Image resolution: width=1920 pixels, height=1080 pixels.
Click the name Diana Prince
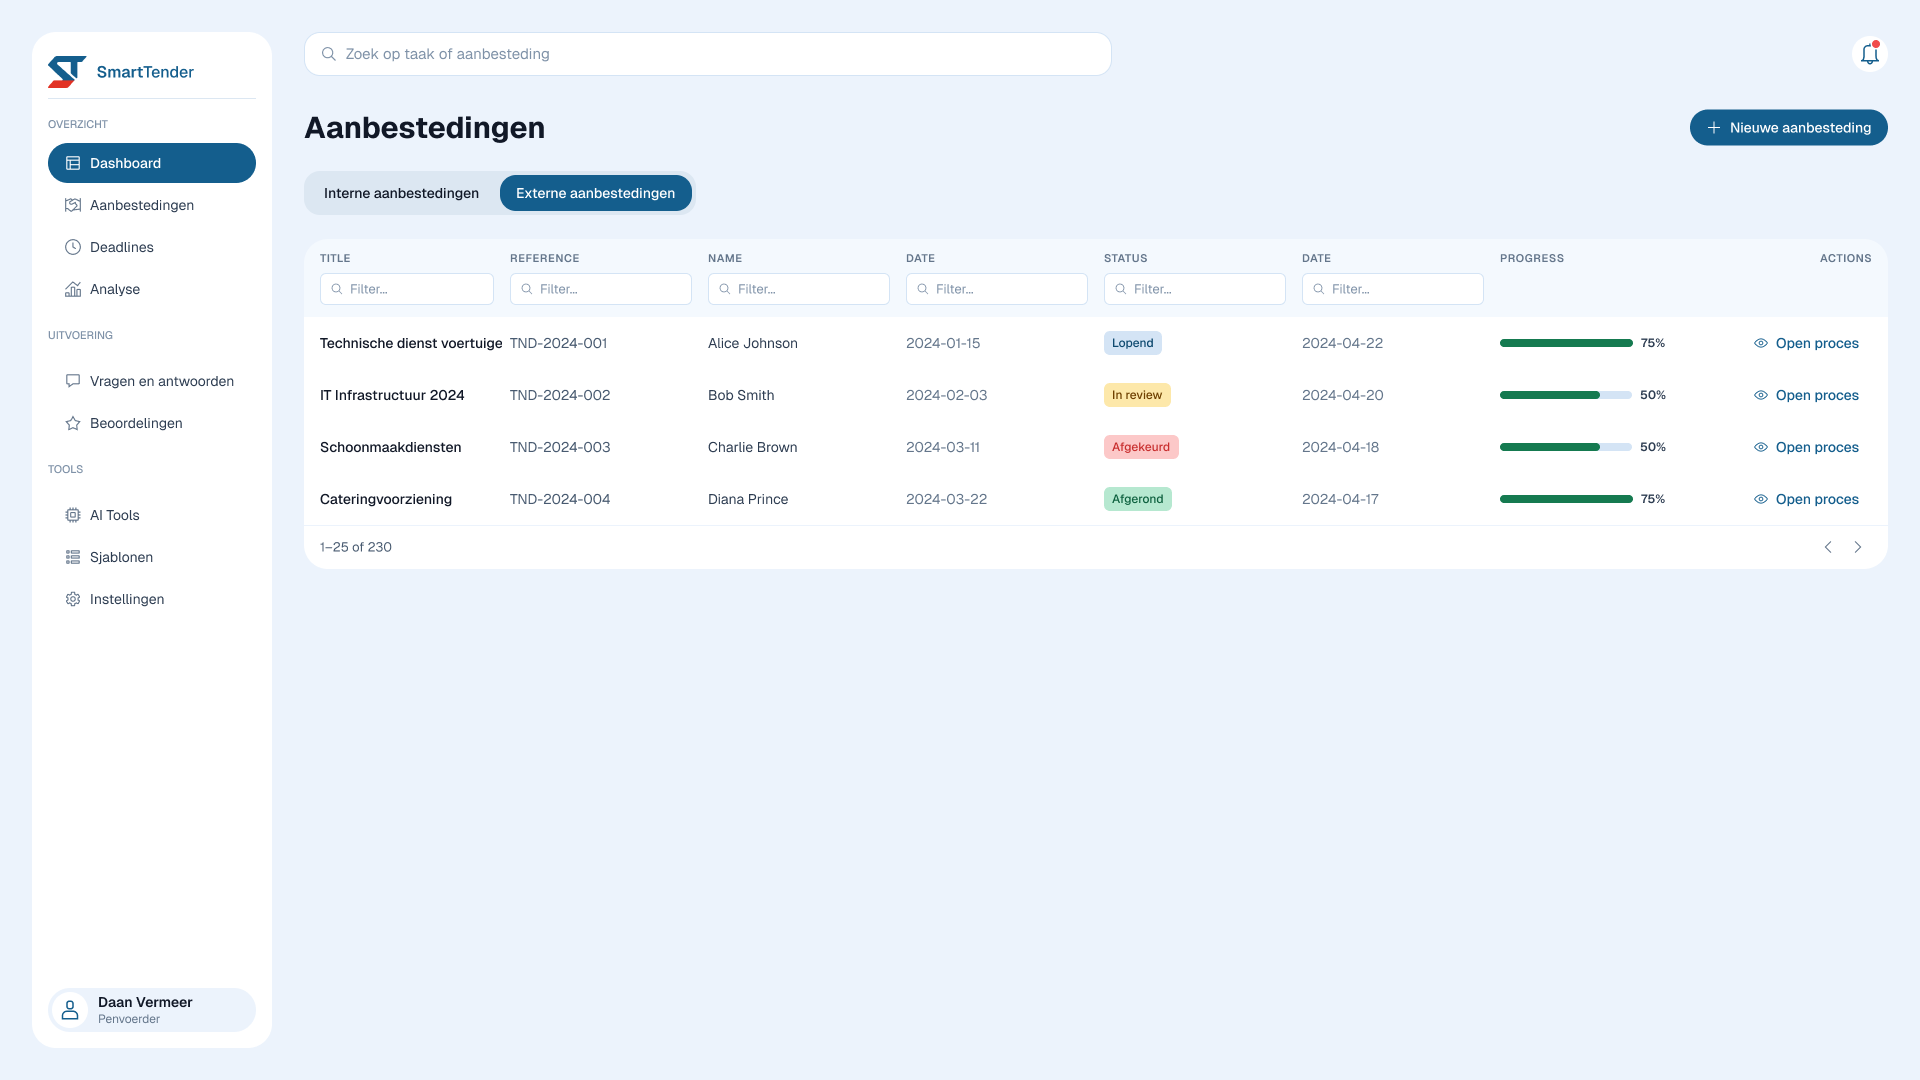pyautogui.click(x=748, y=499)
